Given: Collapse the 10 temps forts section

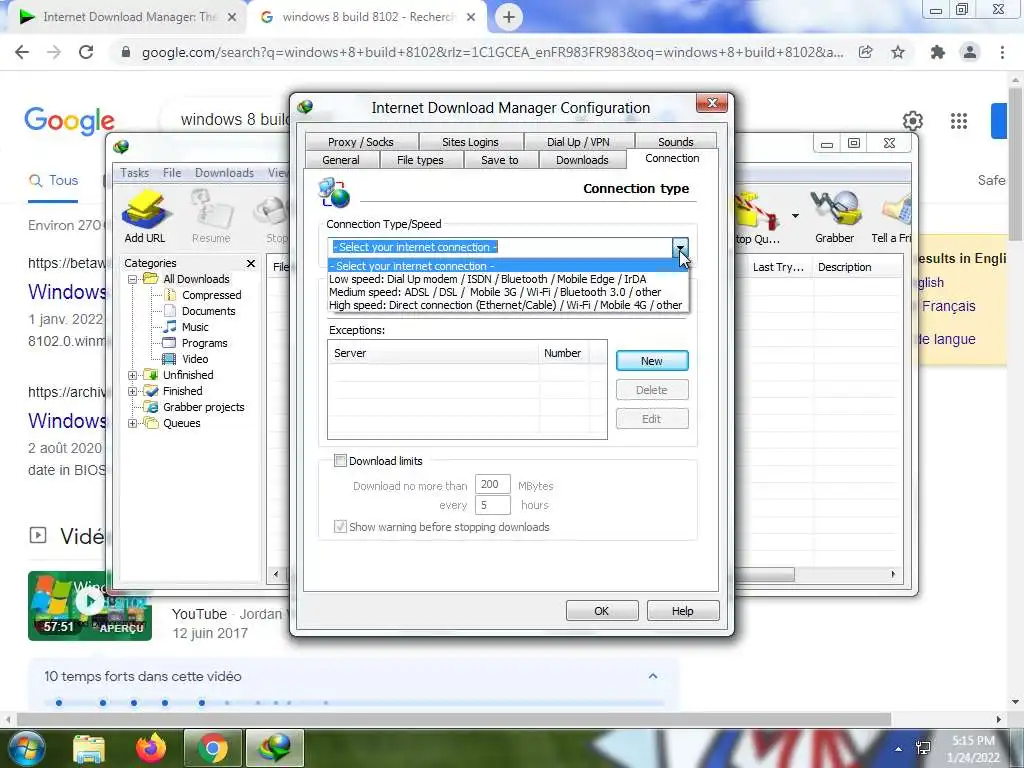Looking at the screenshot, I should coord(652,676).
